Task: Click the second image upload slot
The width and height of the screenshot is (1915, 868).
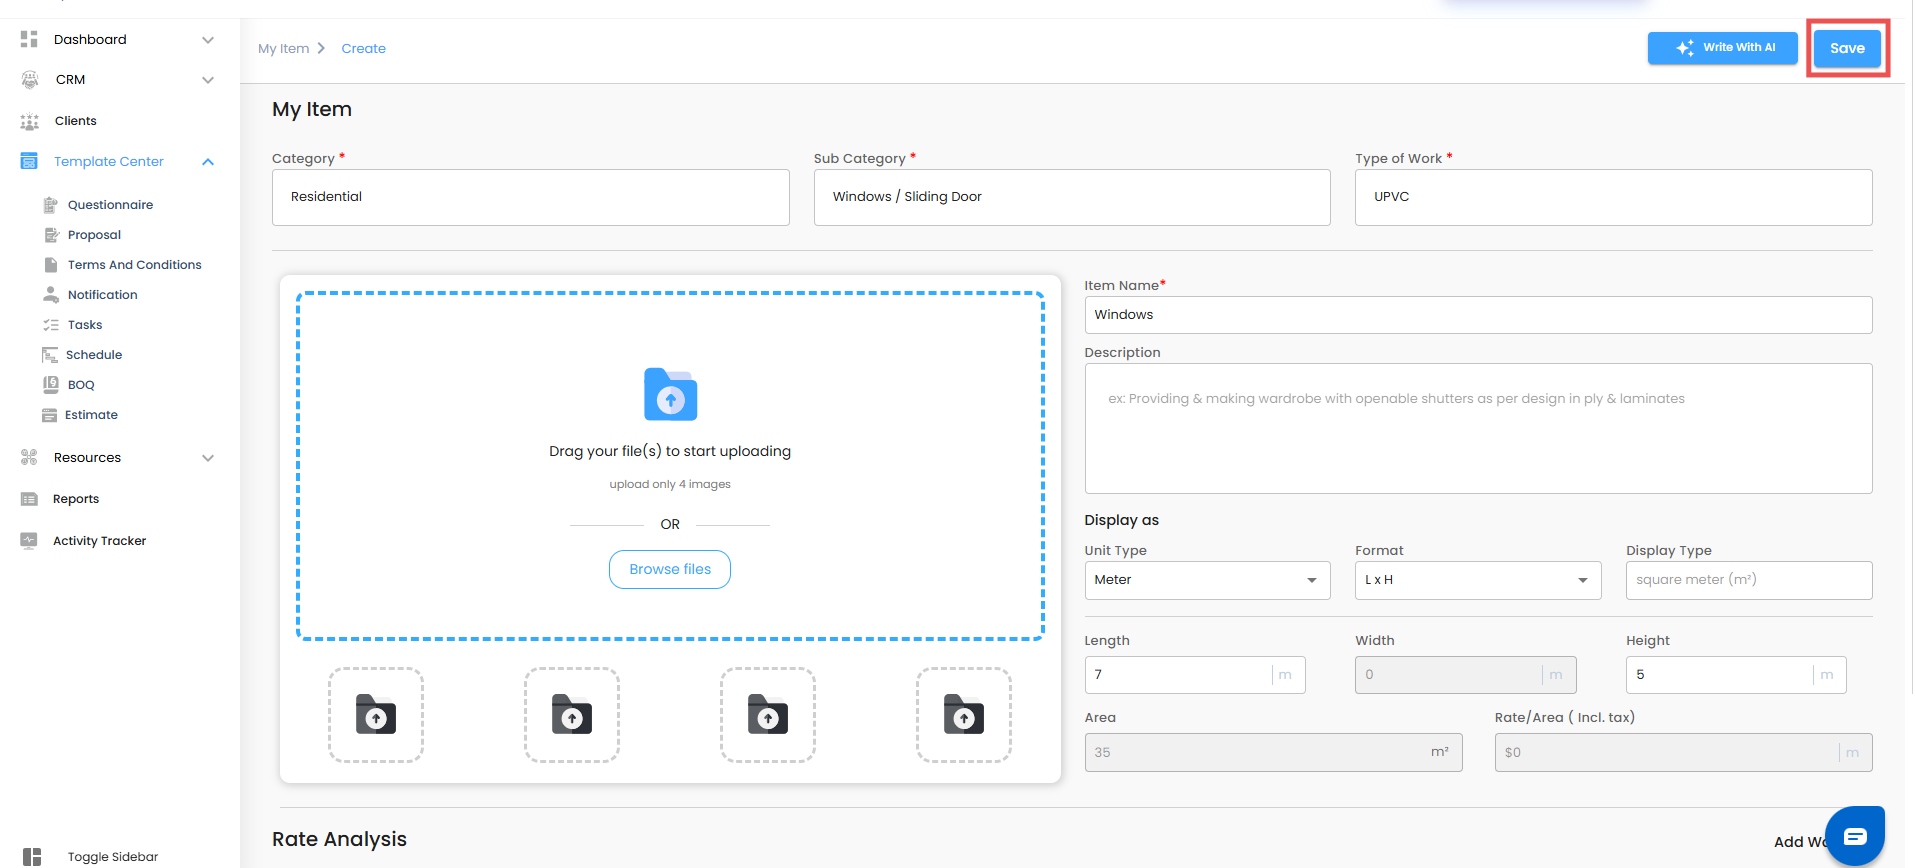Action: [x=572, y=715]
